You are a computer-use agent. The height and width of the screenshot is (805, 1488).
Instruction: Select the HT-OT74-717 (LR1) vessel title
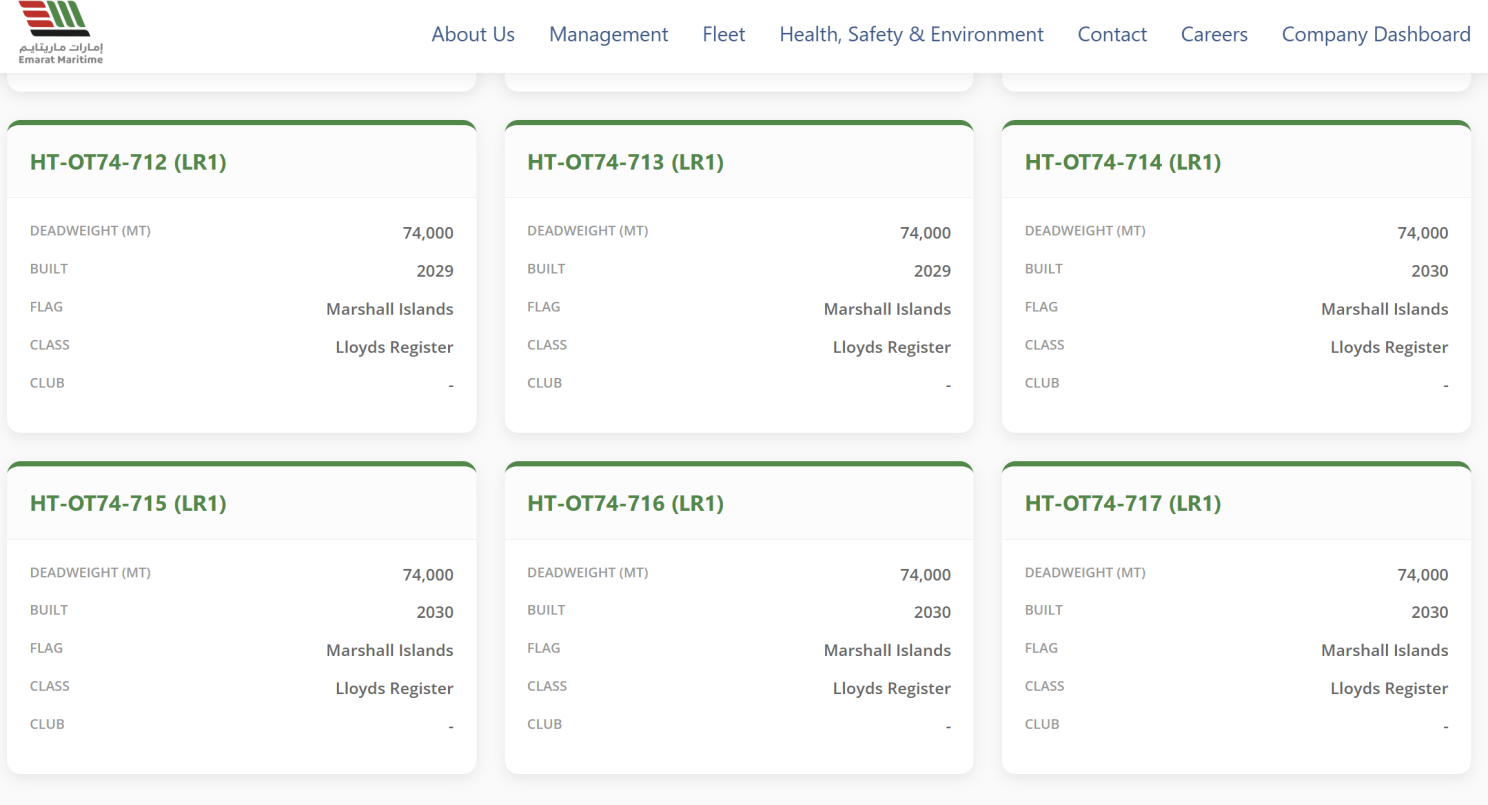(1123, 503)
